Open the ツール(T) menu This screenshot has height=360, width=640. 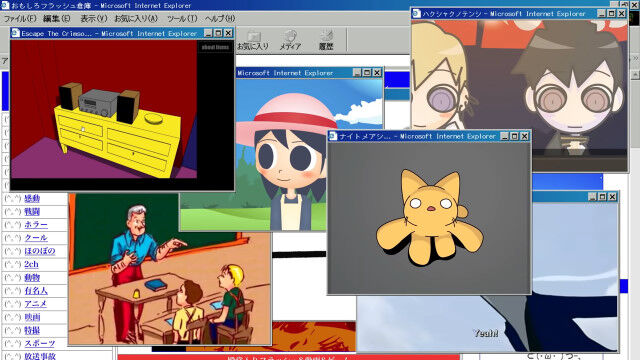[x=182, y=19]
